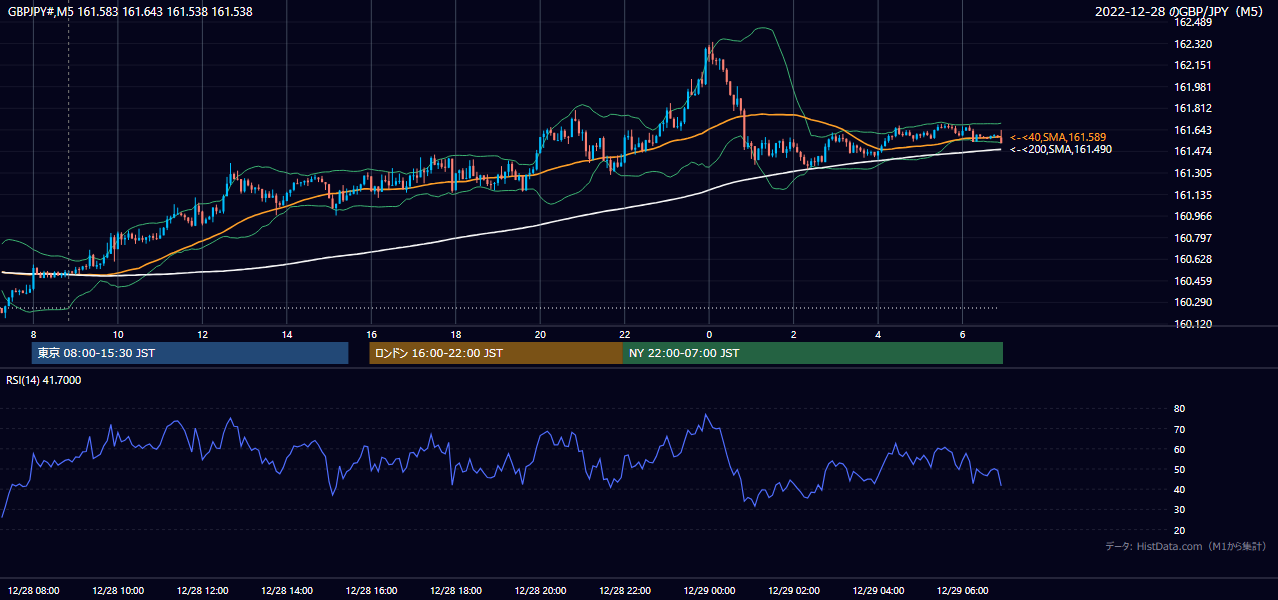Click the 12/28 12:00 bottom time label
Image resolution: width=1278 pixels, height=600 pixels.
203,590
